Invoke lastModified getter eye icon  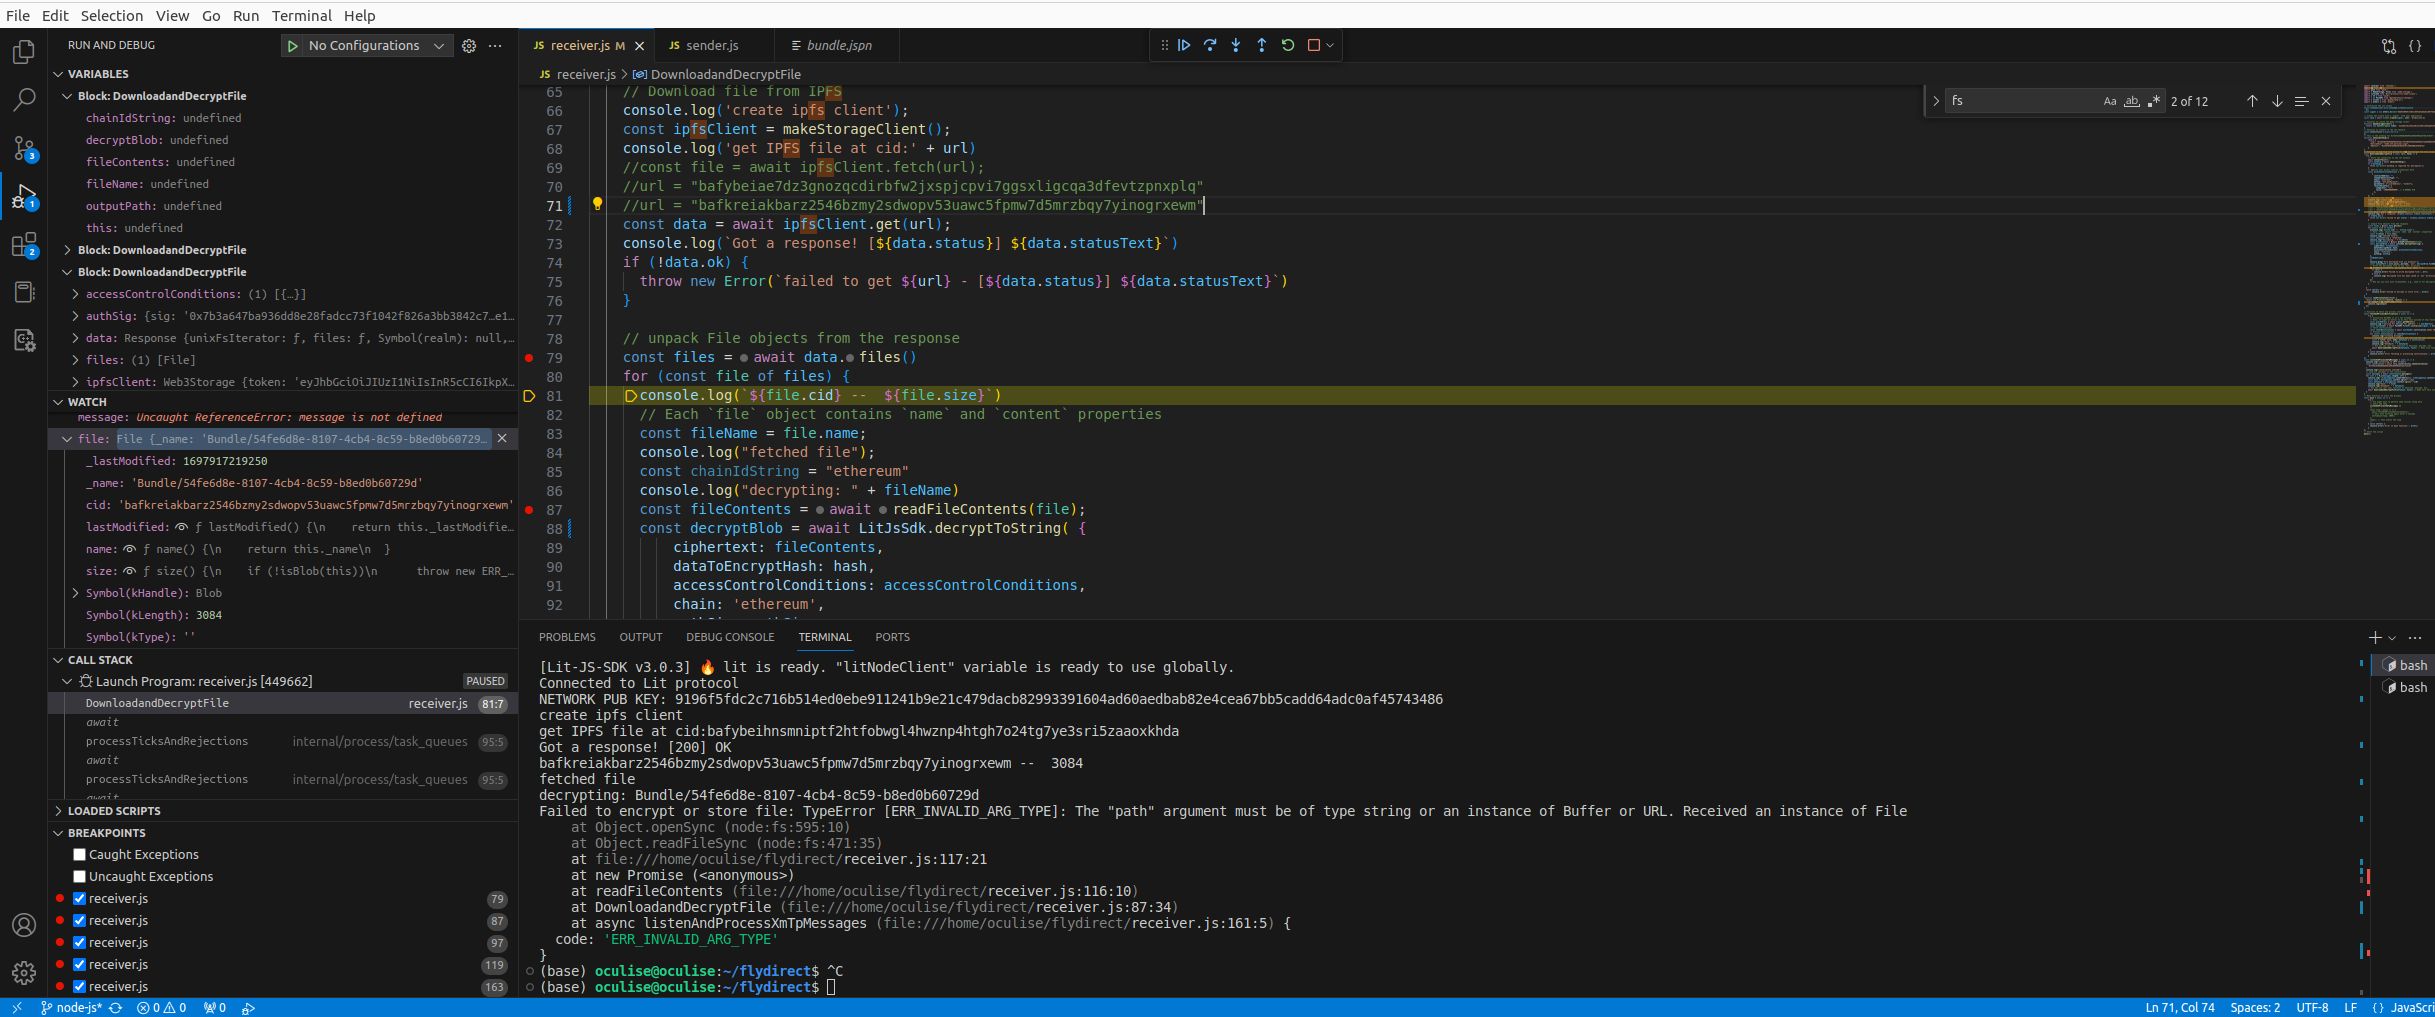(x=181, y=527)
